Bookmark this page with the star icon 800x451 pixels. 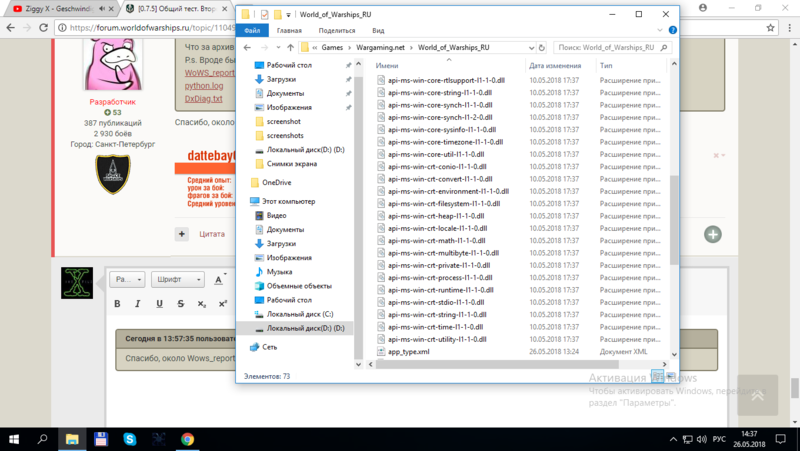coord(770,28)
